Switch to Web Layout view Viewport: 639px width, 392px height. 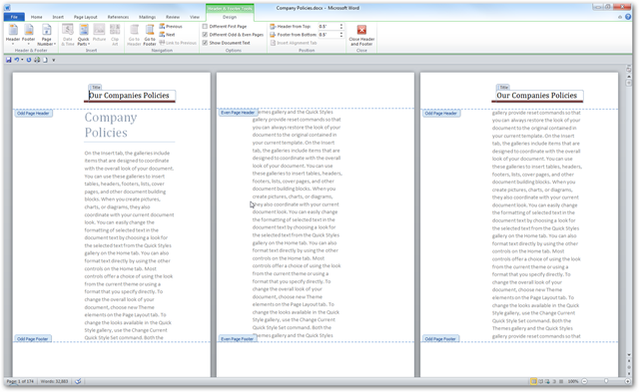[x=547, y=381]
